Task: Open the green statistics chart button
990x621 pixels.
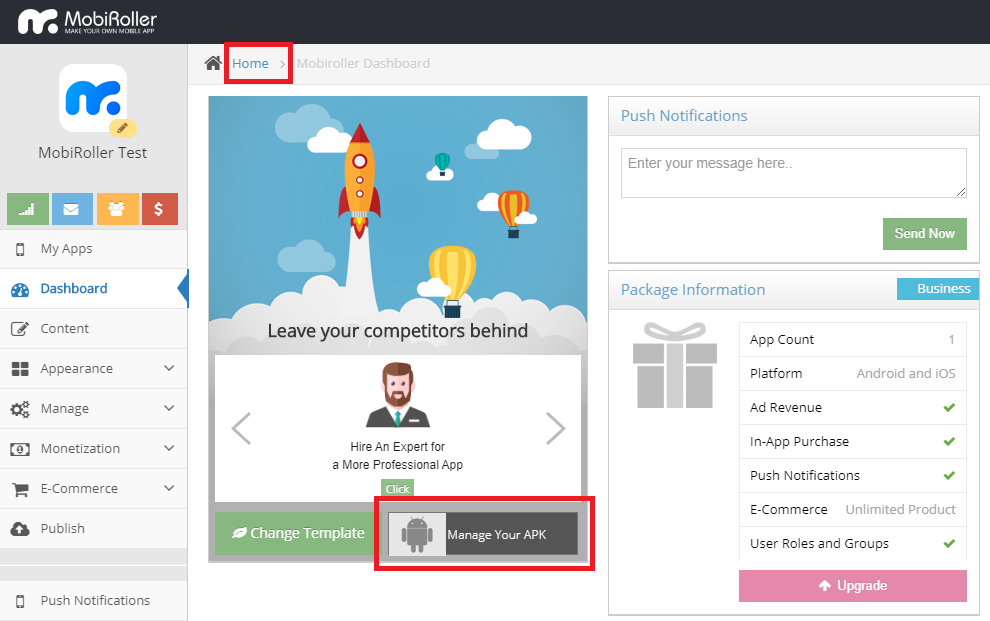Action: coord(28,209)
